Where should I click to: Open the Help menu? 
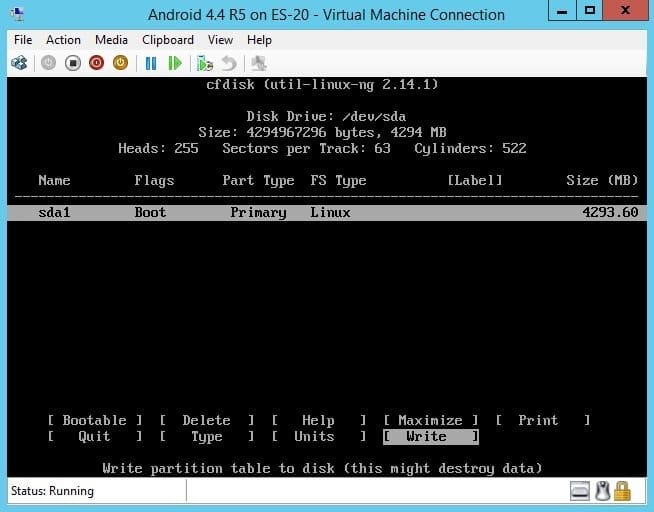coord(259,40)
